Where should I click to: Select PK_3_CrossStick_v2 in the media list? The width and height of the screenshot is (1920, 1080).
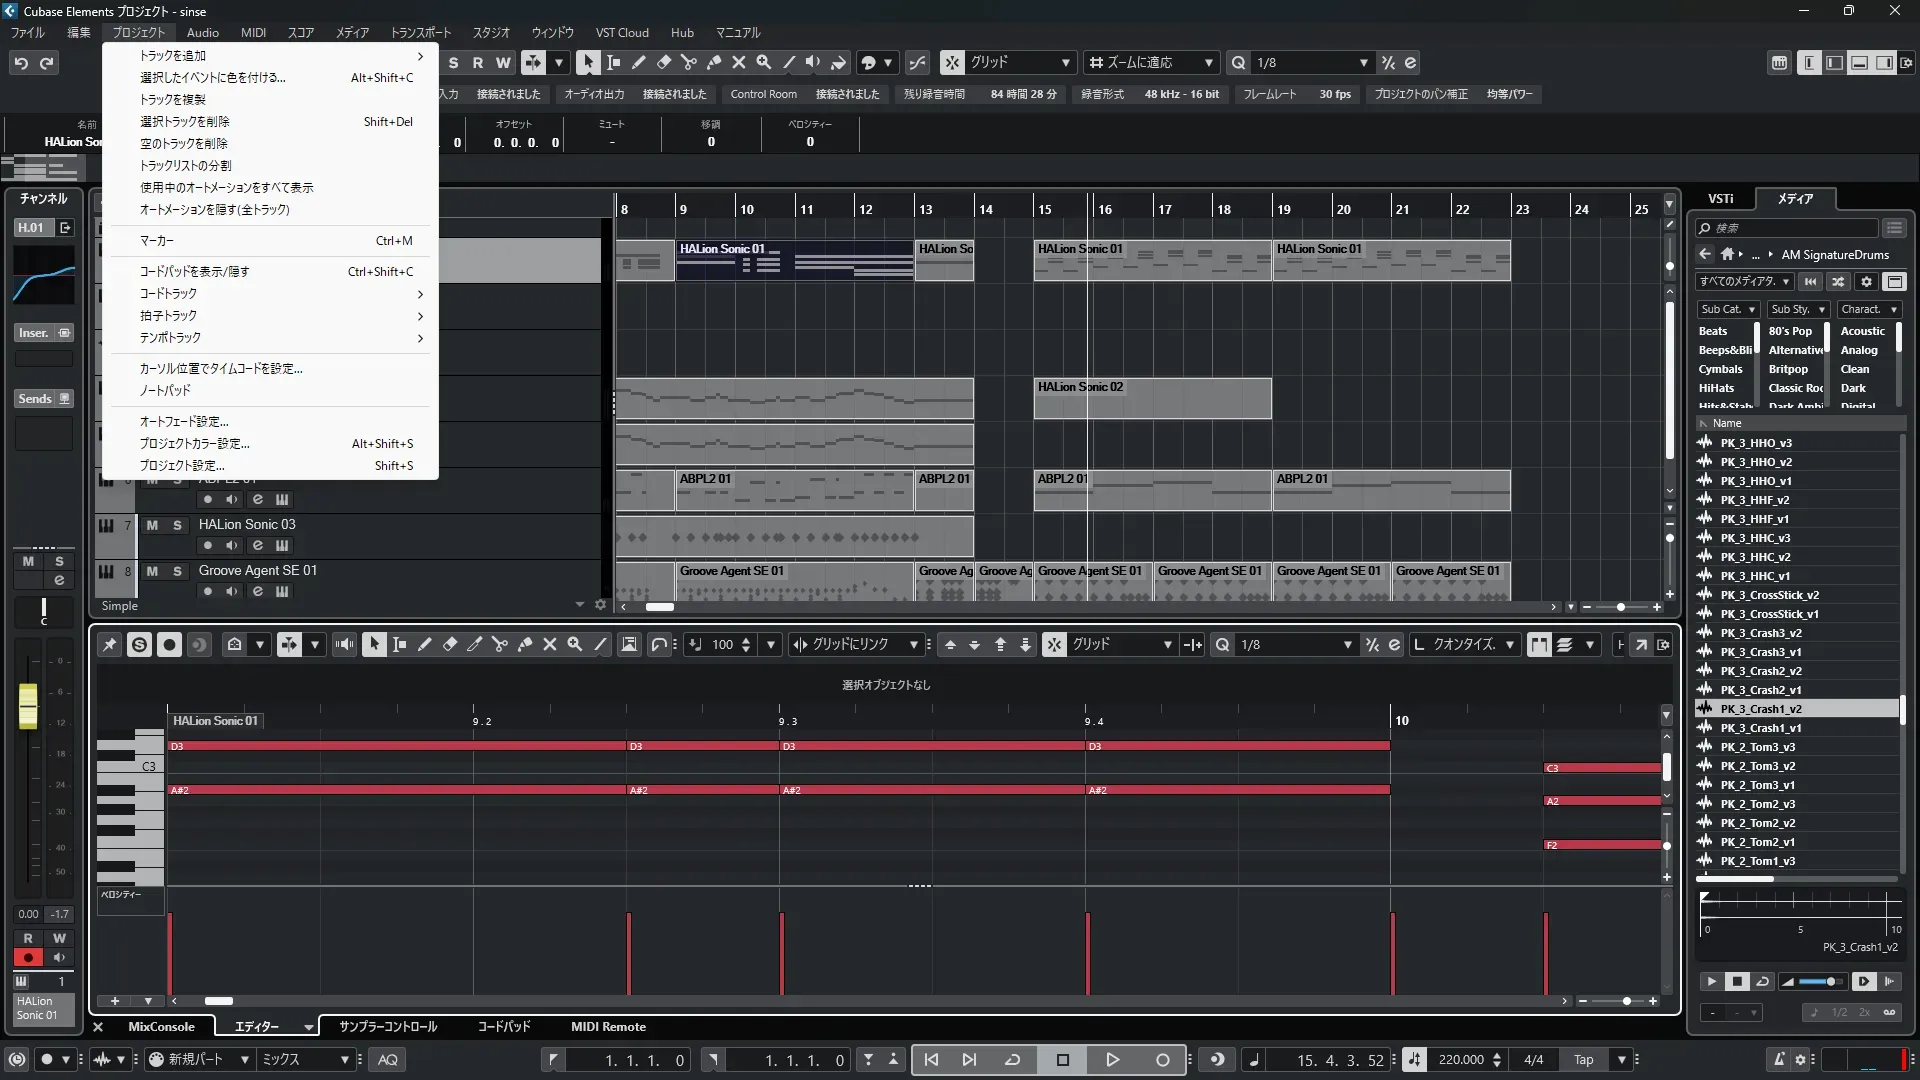point(1769,595)
